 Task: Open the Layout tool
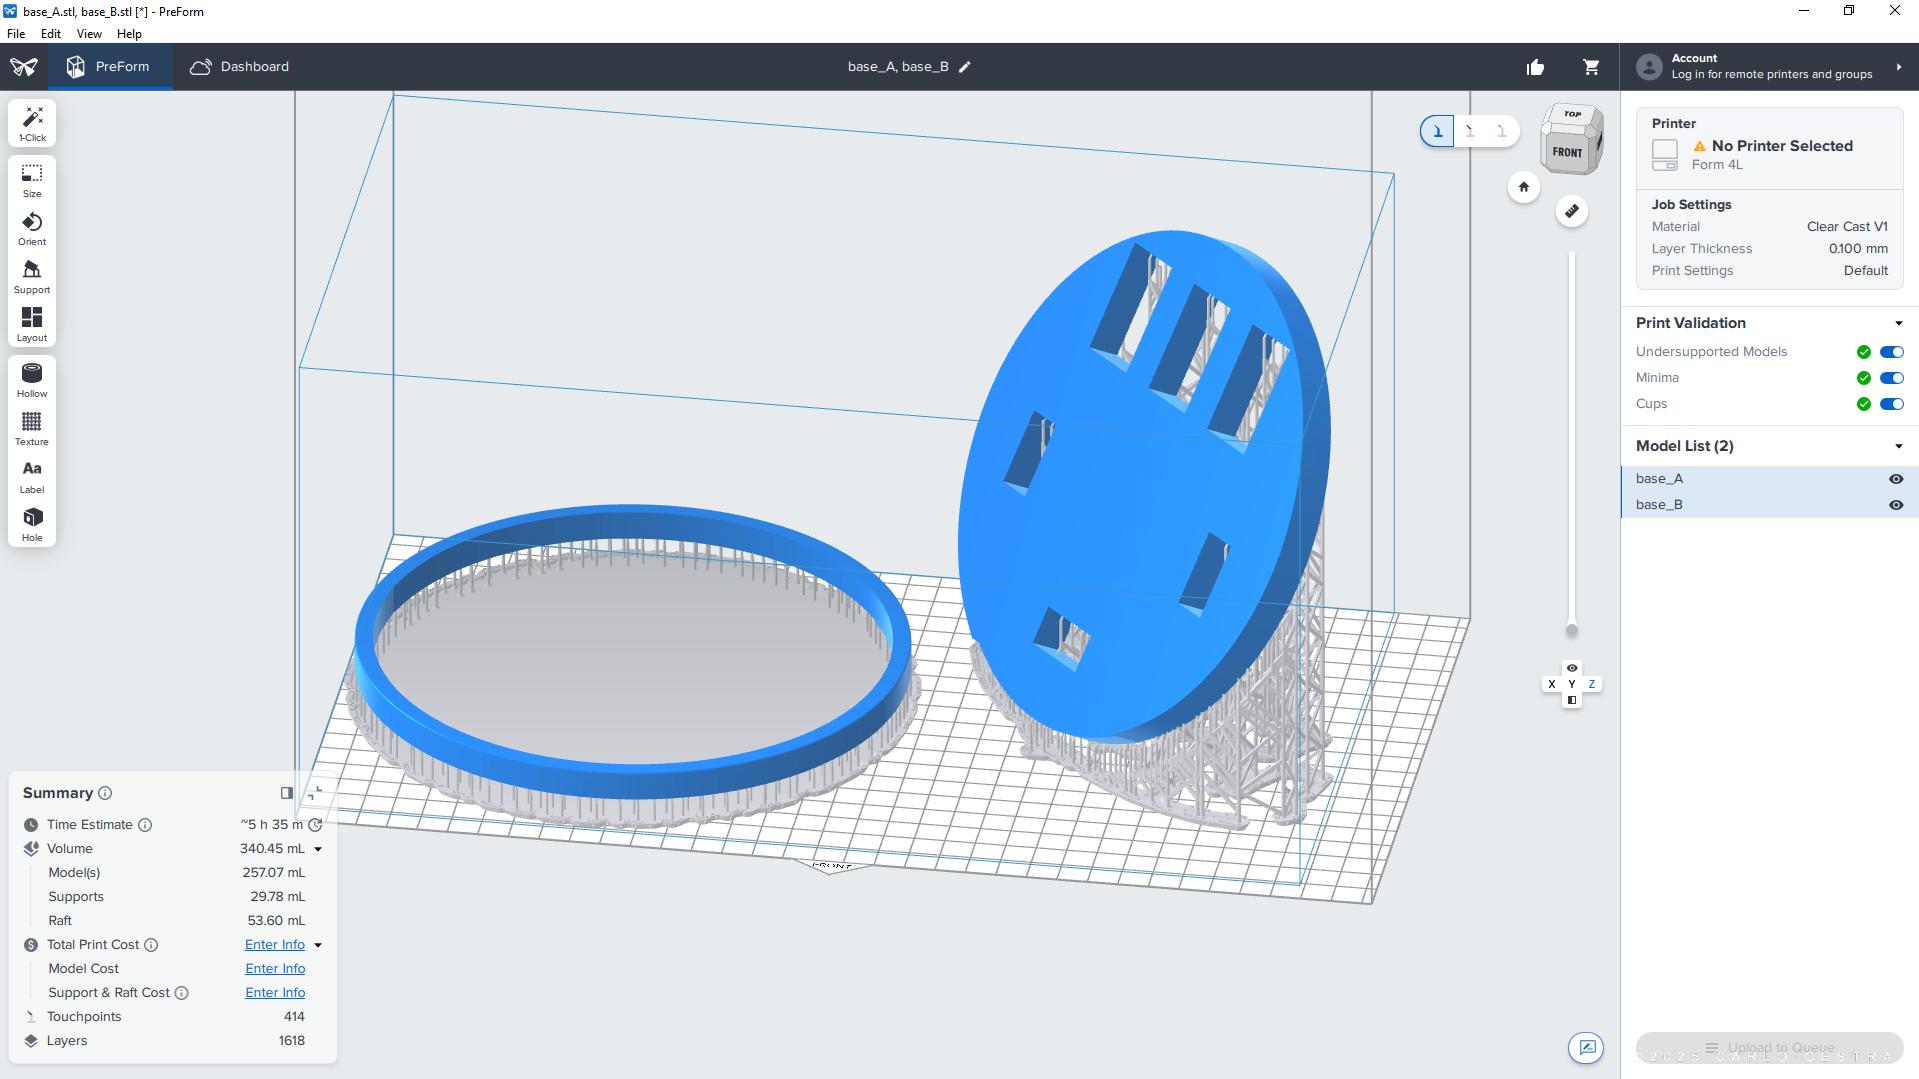tap(32, 324)
